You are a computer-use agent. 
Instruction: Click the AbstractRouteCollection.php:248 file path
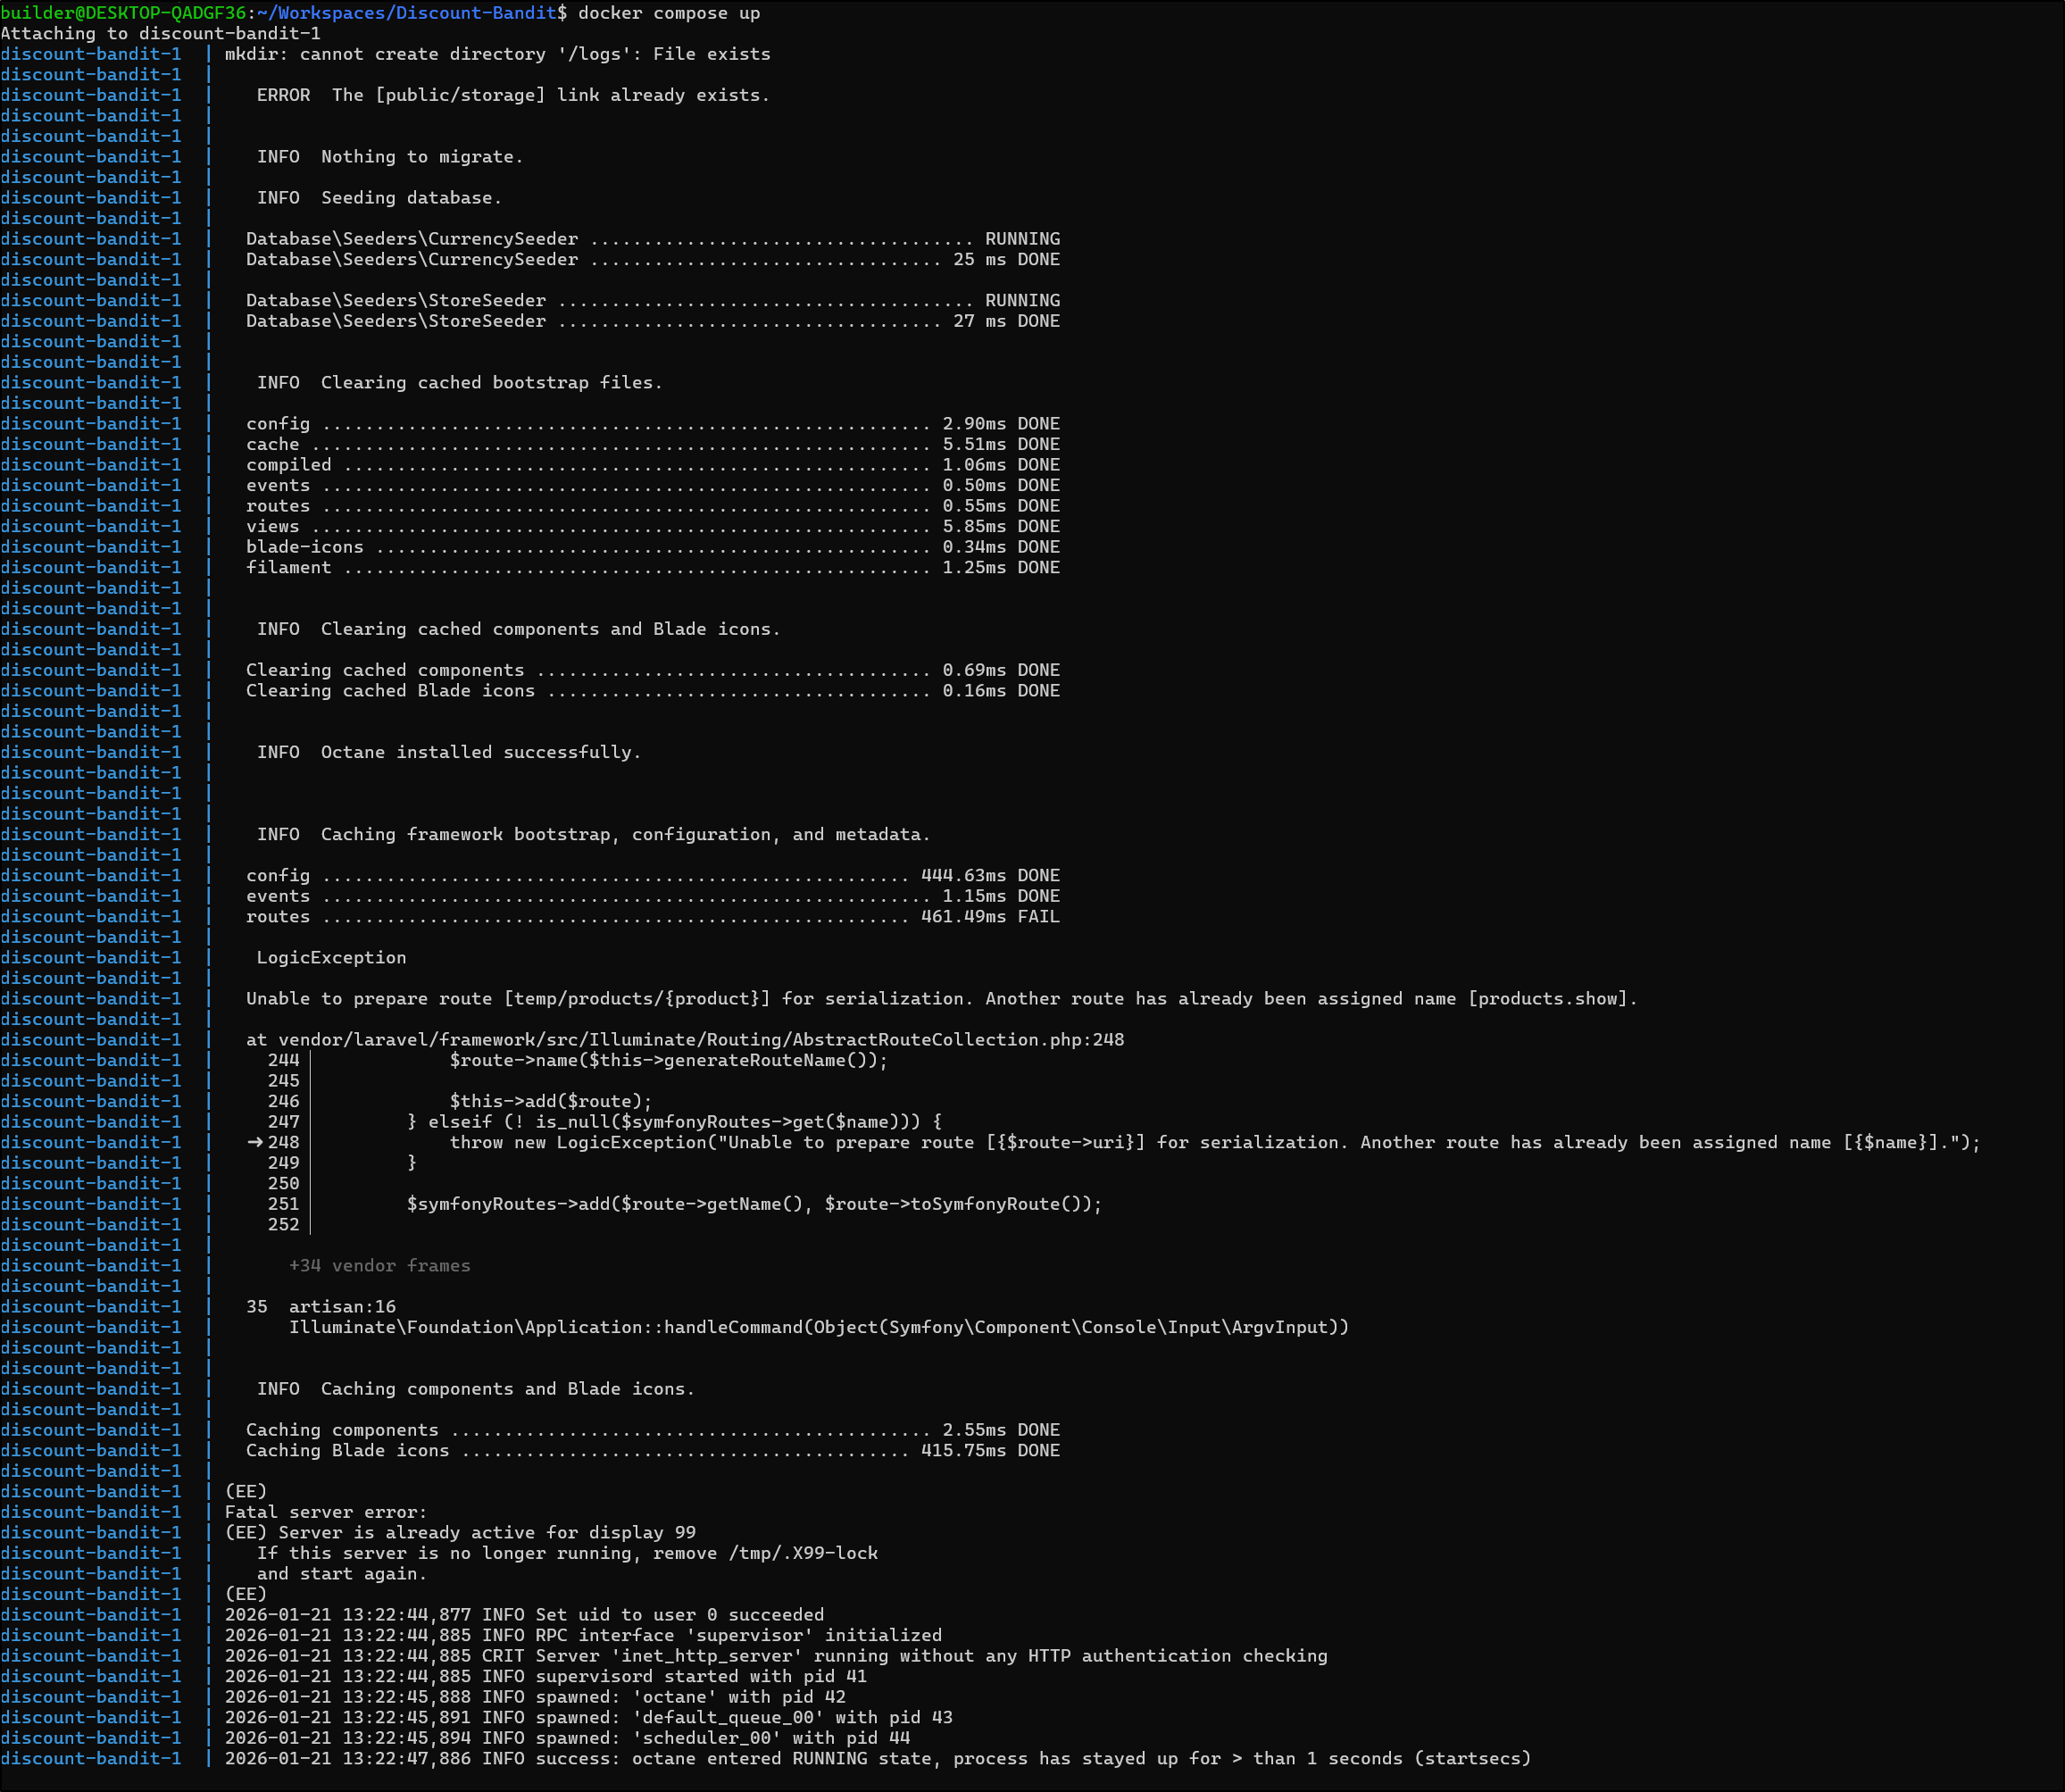coord(700,1039)
